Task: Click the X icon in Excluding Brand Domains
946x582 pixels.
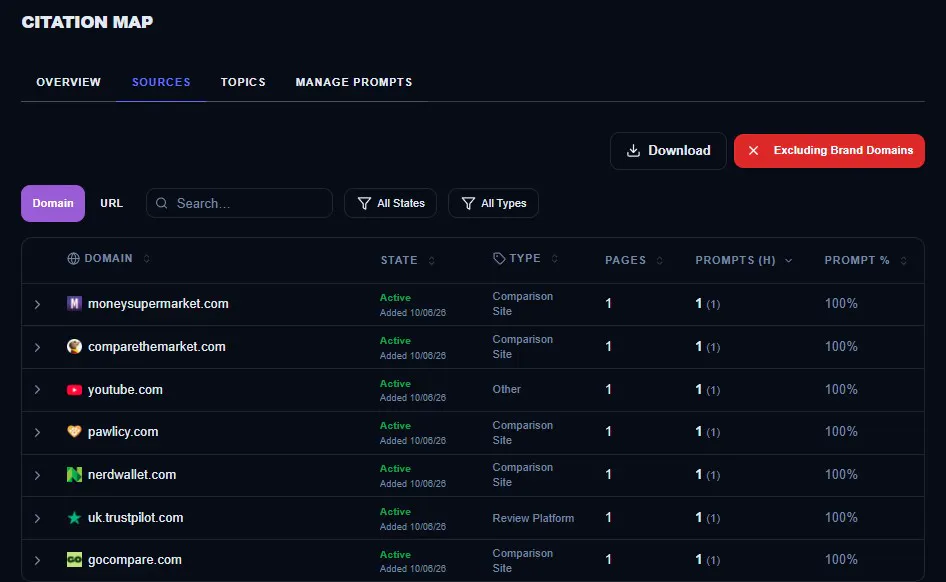Action: point(754,151)
